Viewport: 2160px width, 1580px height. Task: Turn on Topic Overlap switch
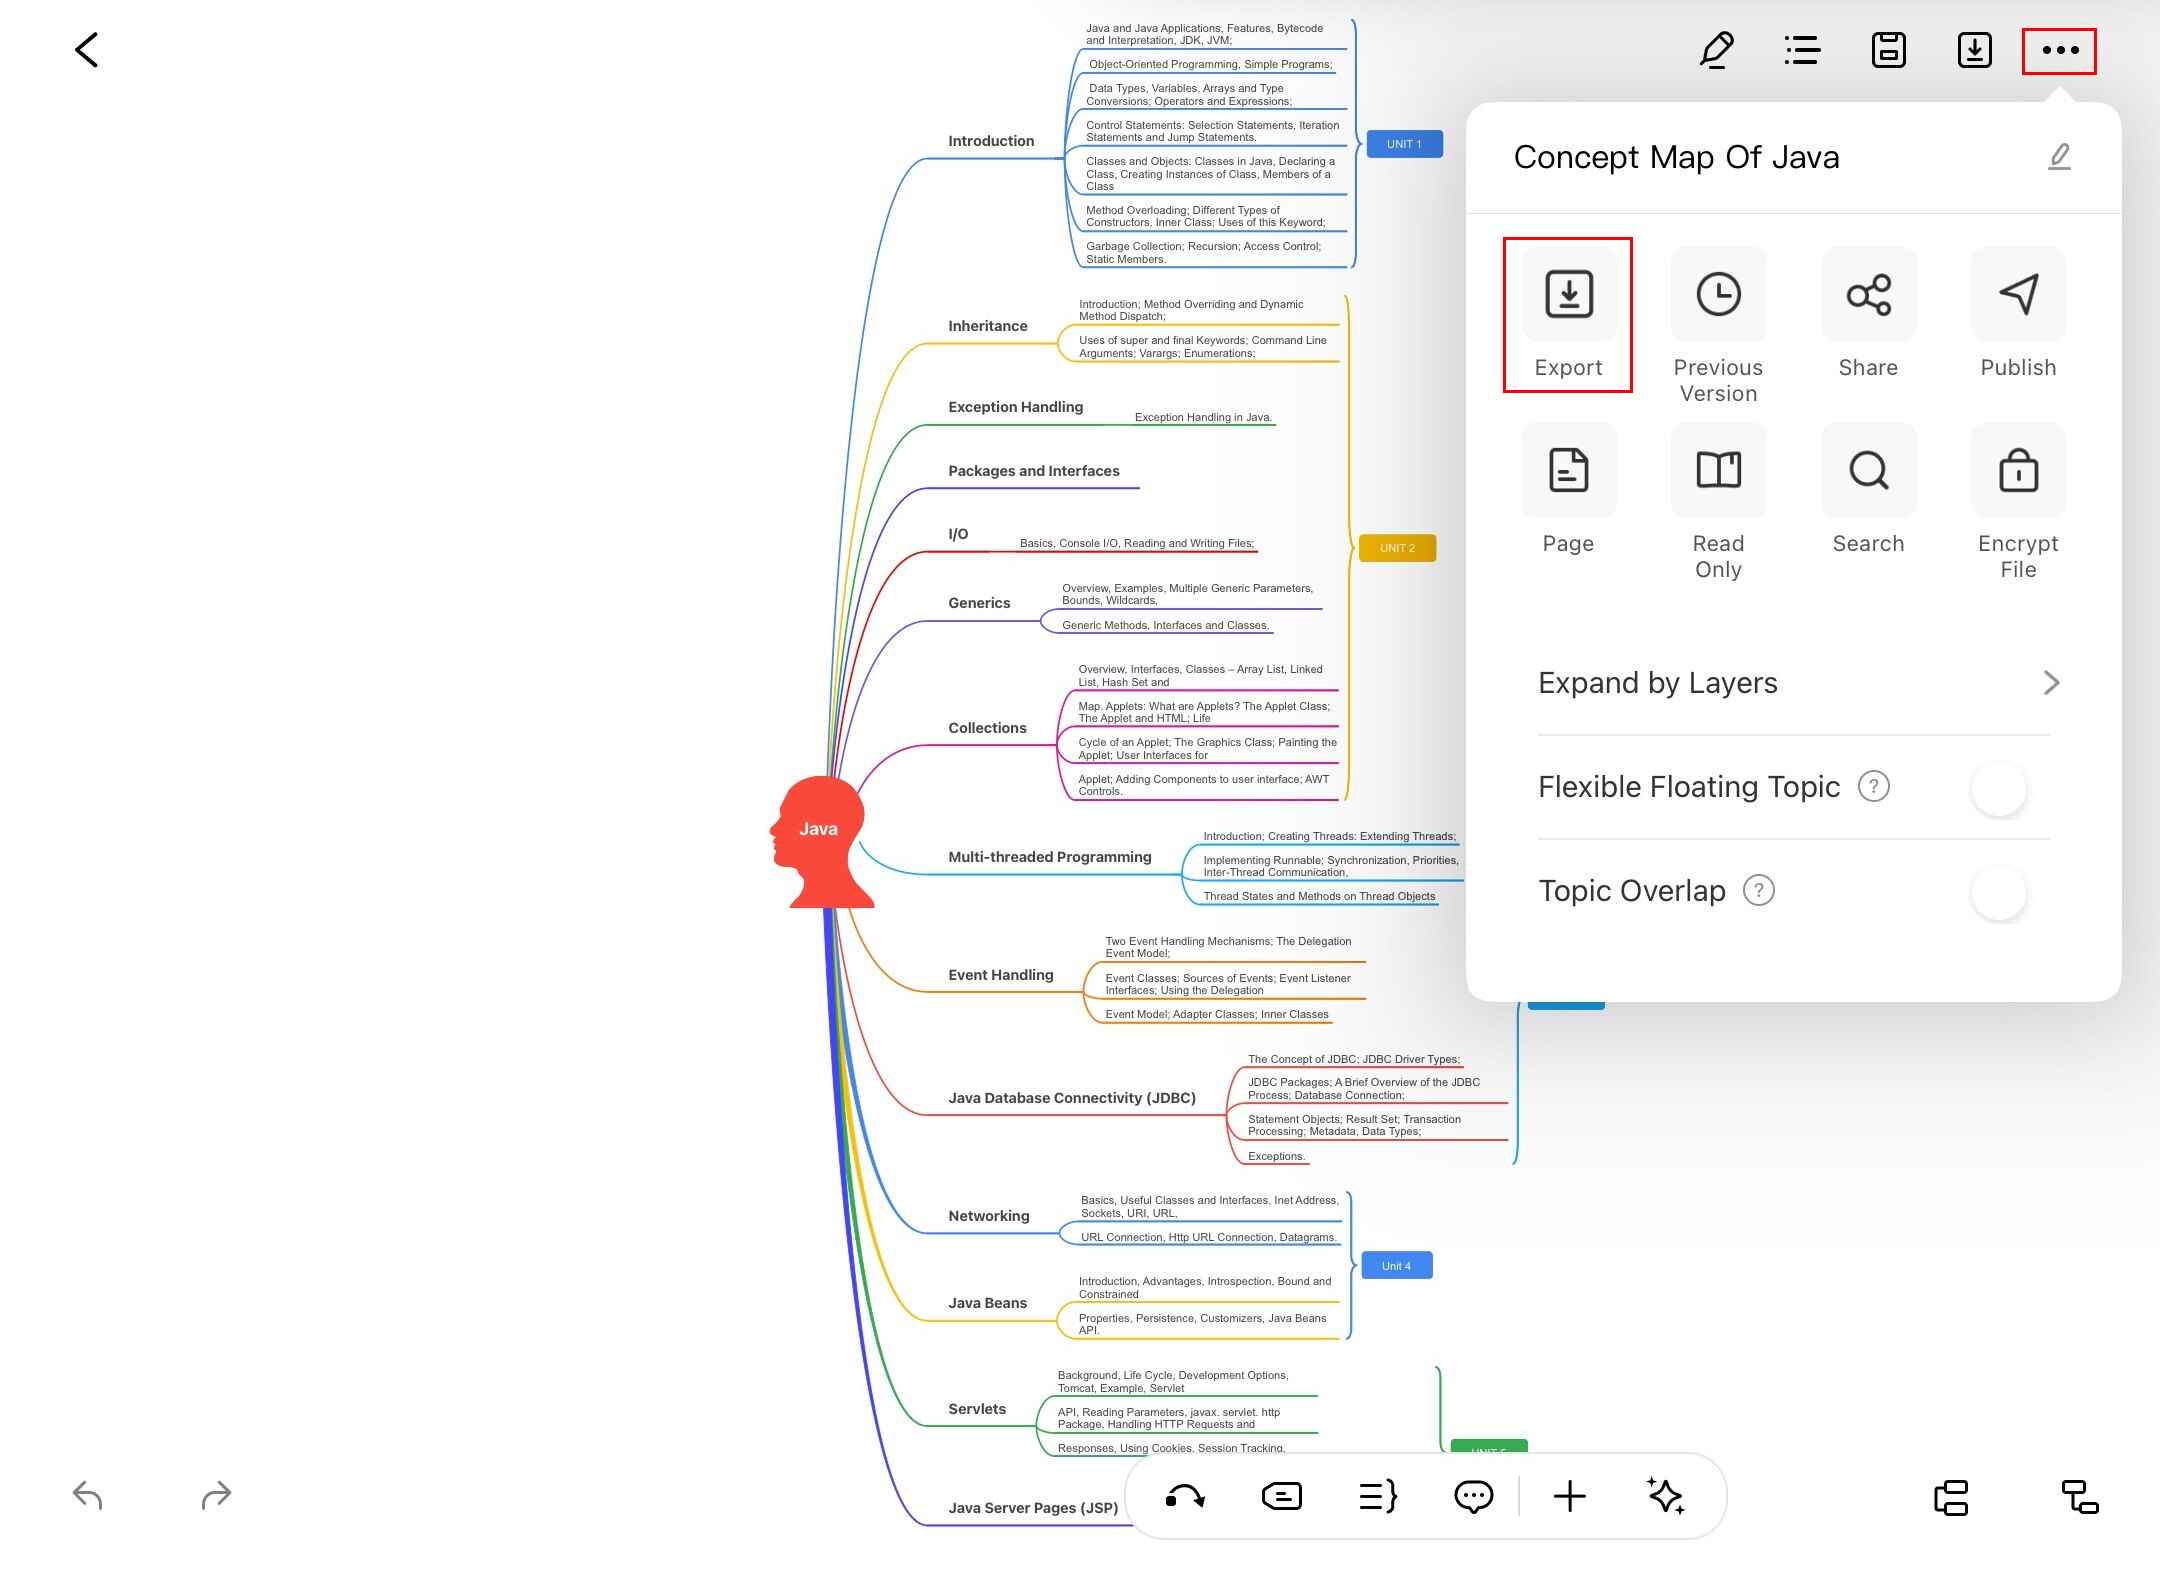(1998, 892)
